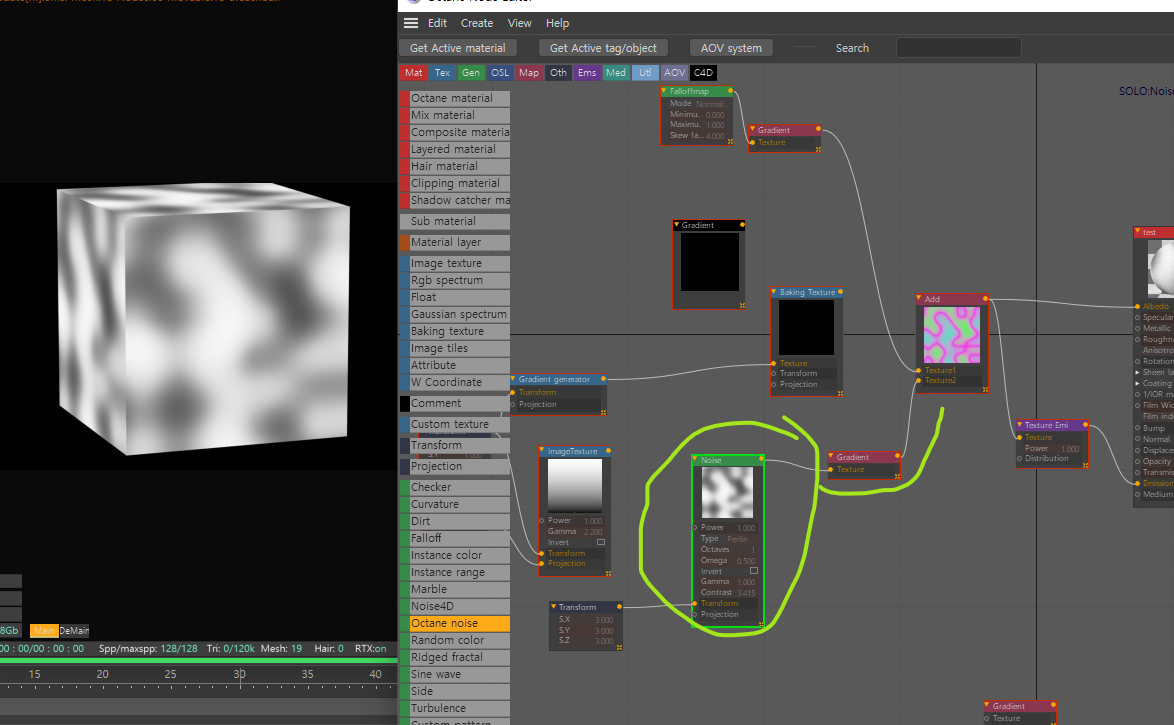Collapse the Texture Emi node
Viewport: 1174px width, 725px height.
[x=1020, y=425]
